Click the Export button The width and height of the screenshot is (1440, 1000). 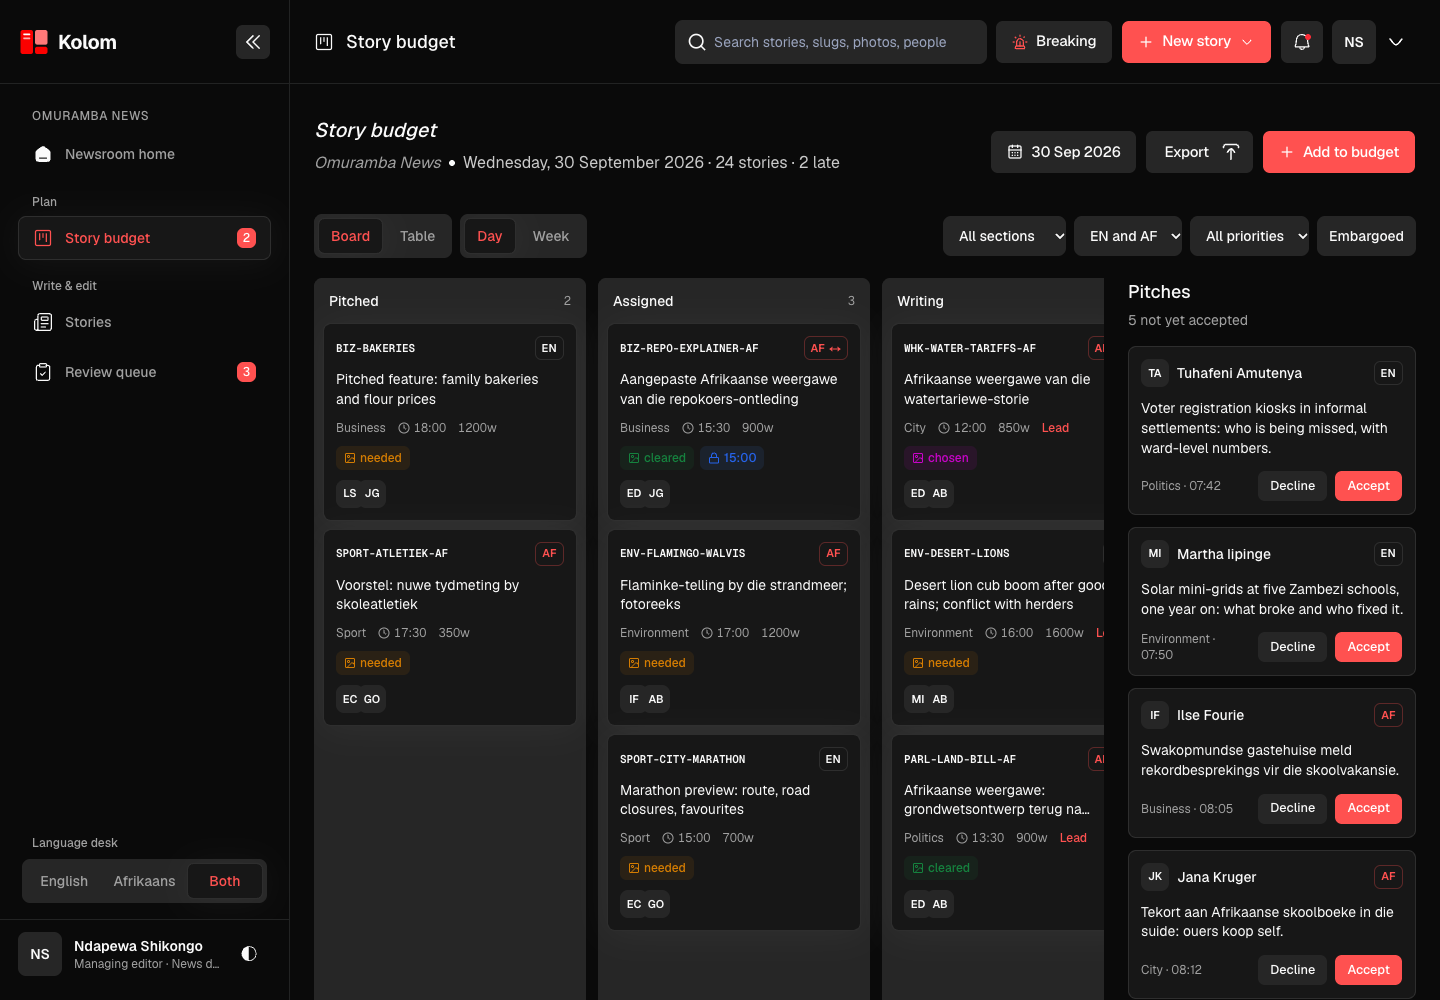pos(1199,152)
